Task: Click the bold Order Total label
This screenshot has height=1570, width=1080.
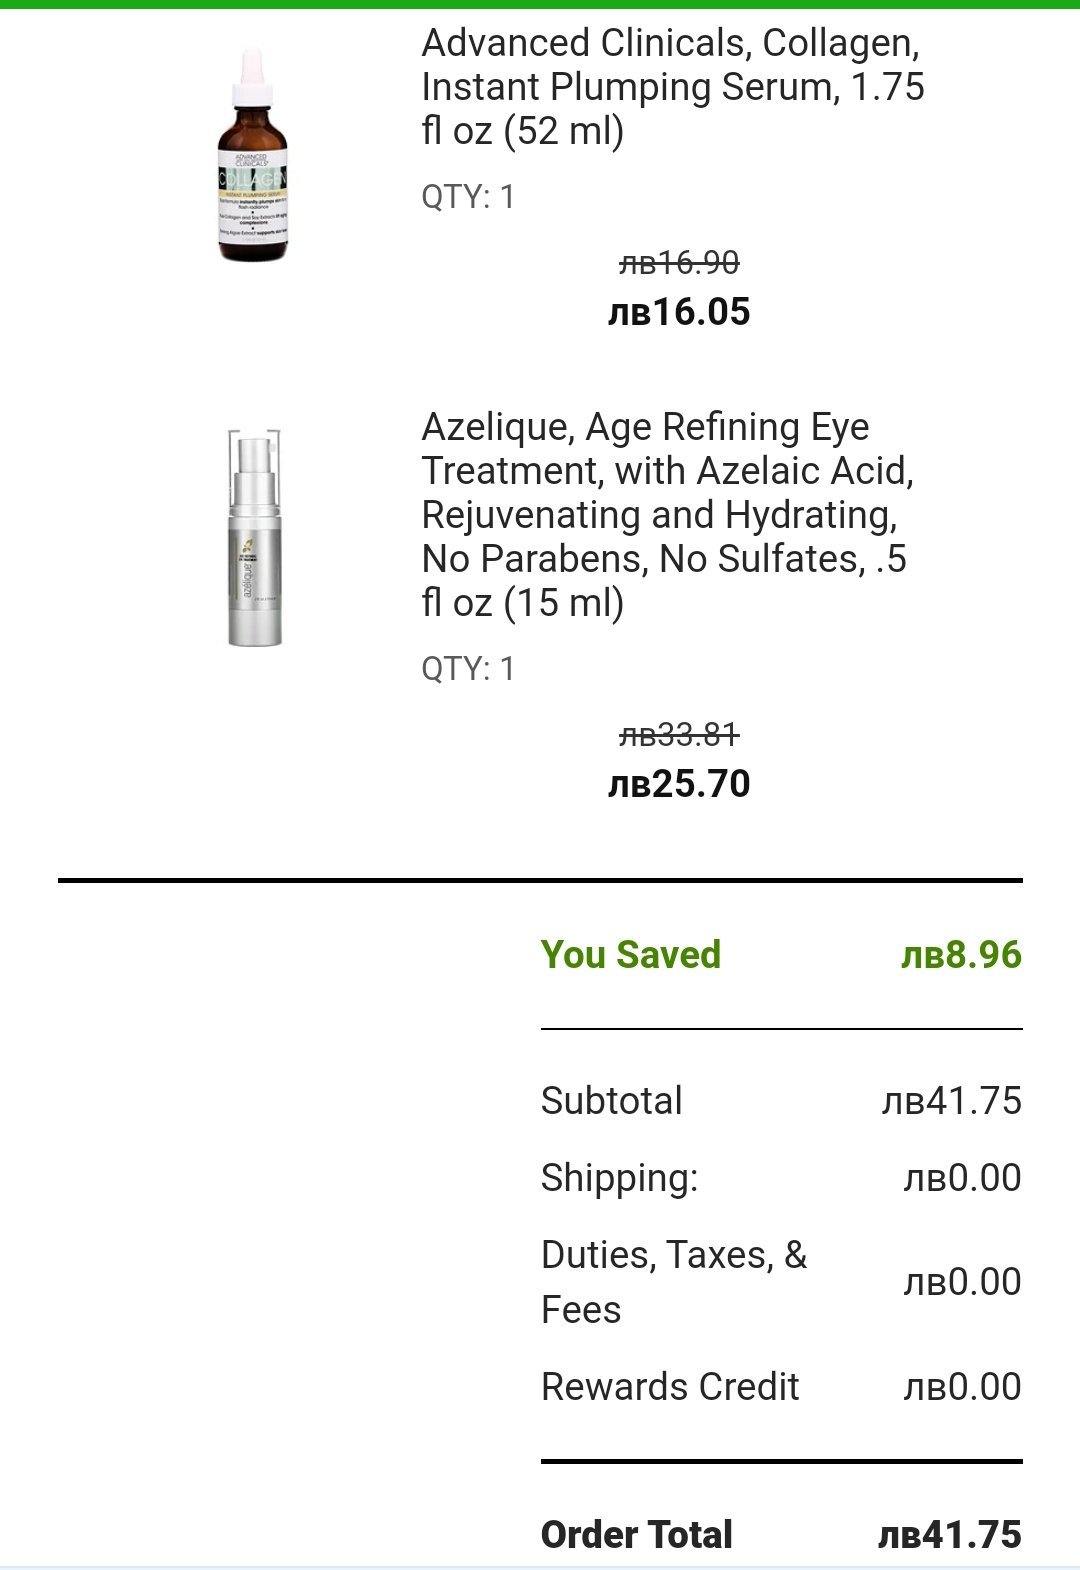Action: (636, 1535)
